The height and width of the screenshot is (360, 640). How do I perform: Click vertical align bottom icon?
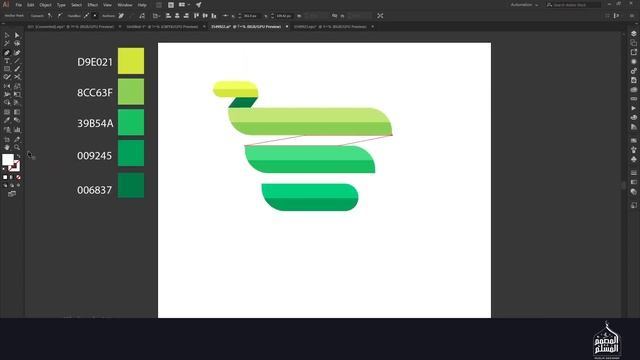point(214,16)
